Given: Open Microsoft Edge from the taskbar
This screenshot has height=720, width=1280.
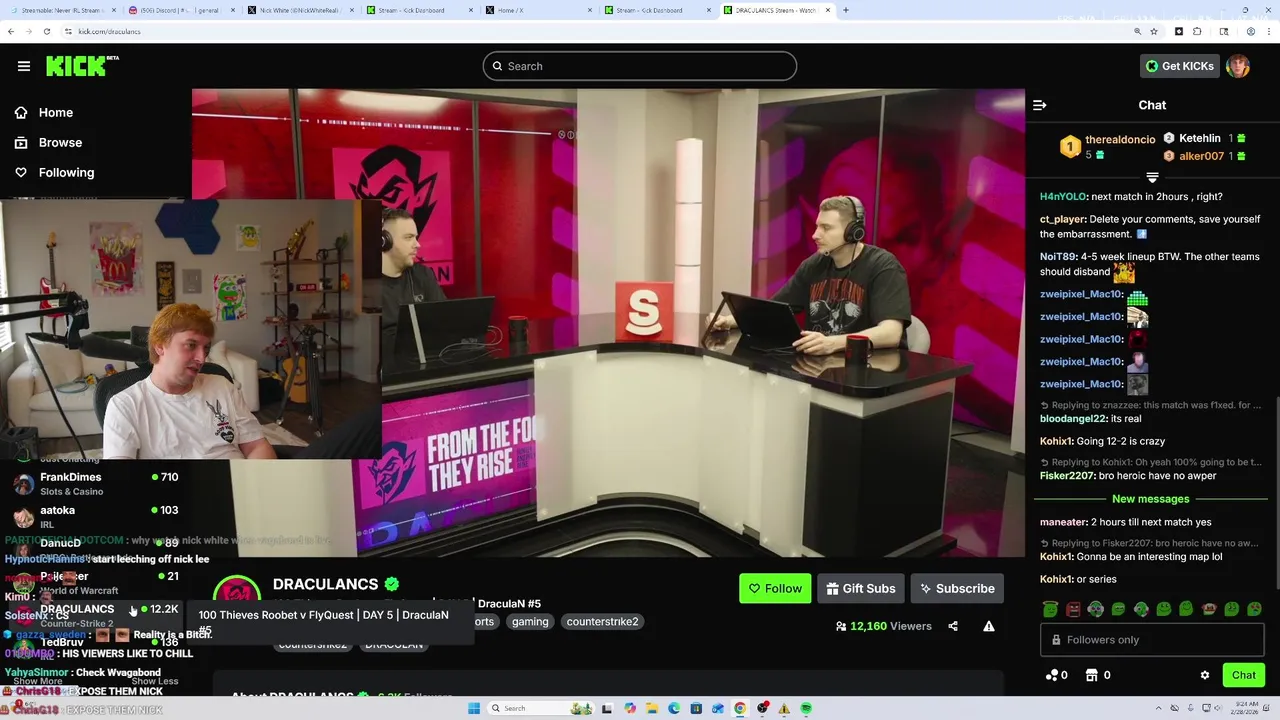Looking at the screenshot, I should tap(674, 708).
